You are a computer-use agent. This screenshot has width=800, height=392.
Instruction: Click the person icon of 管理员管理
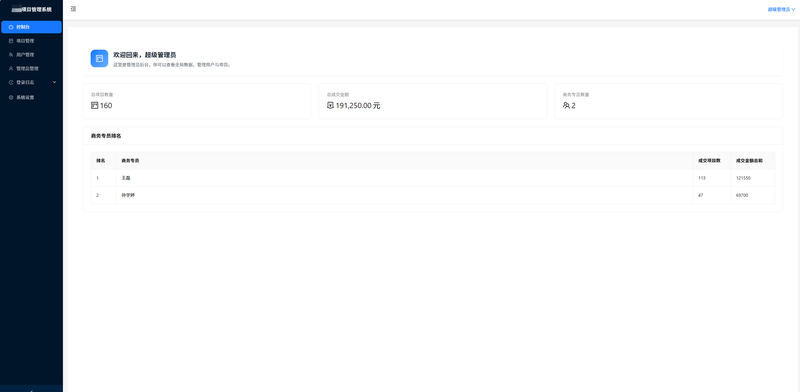tap(11, 68)
